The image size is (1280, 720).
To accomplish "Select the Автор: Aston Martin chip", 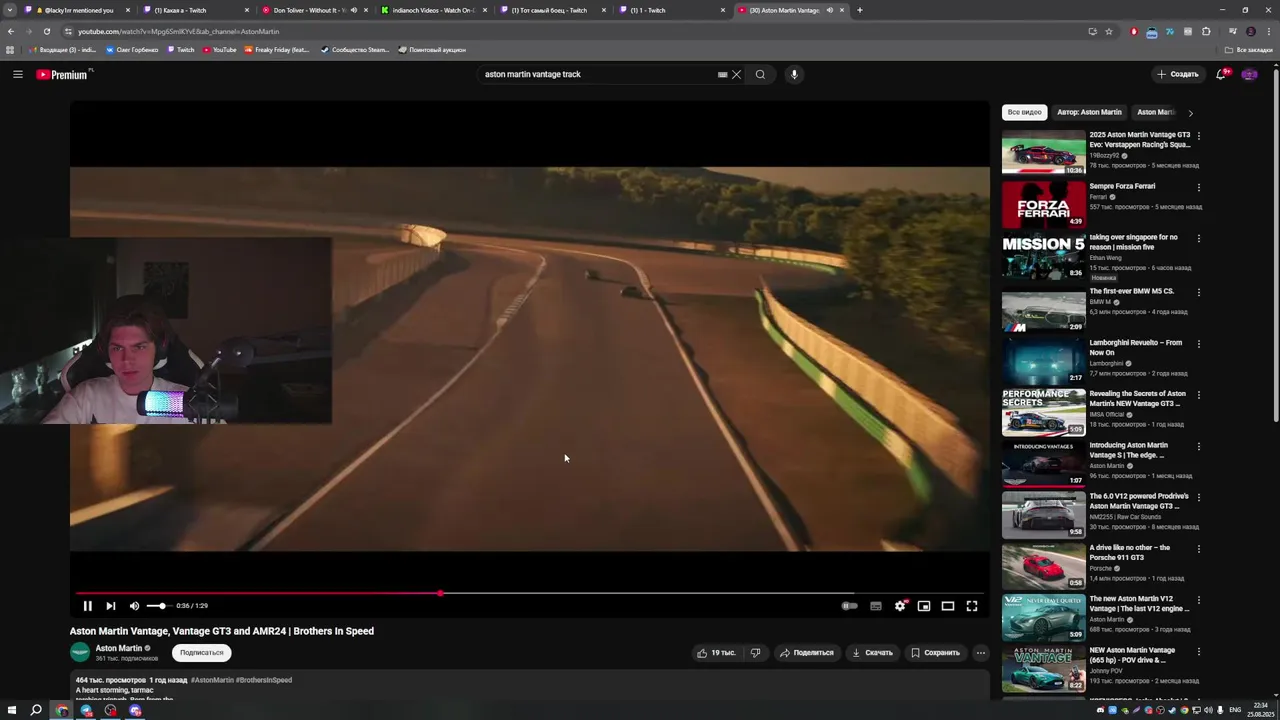I will (1089, 112).
